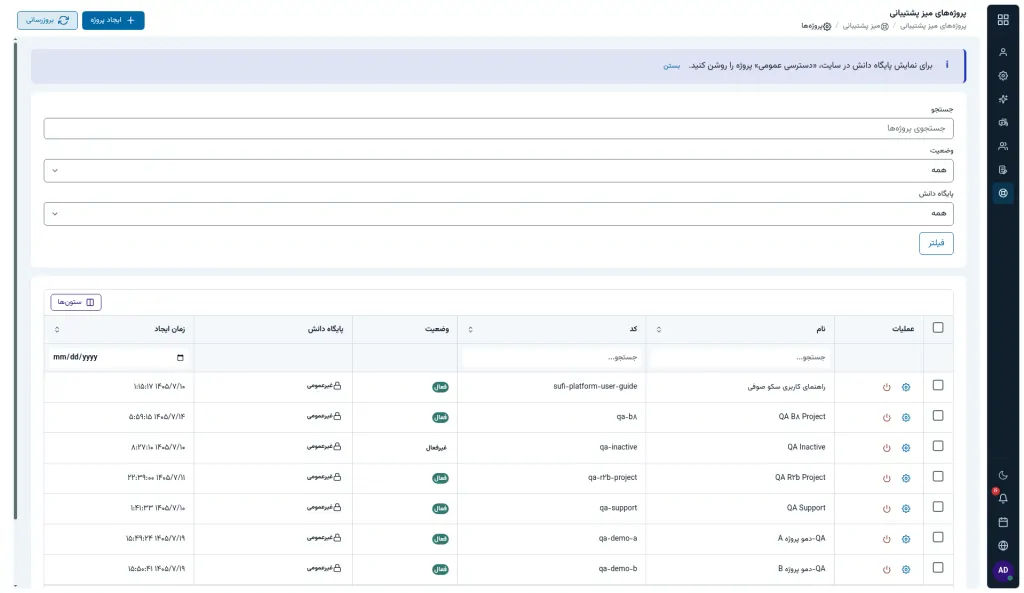
Task: Click the کد column search field
Action: [551, 358]
